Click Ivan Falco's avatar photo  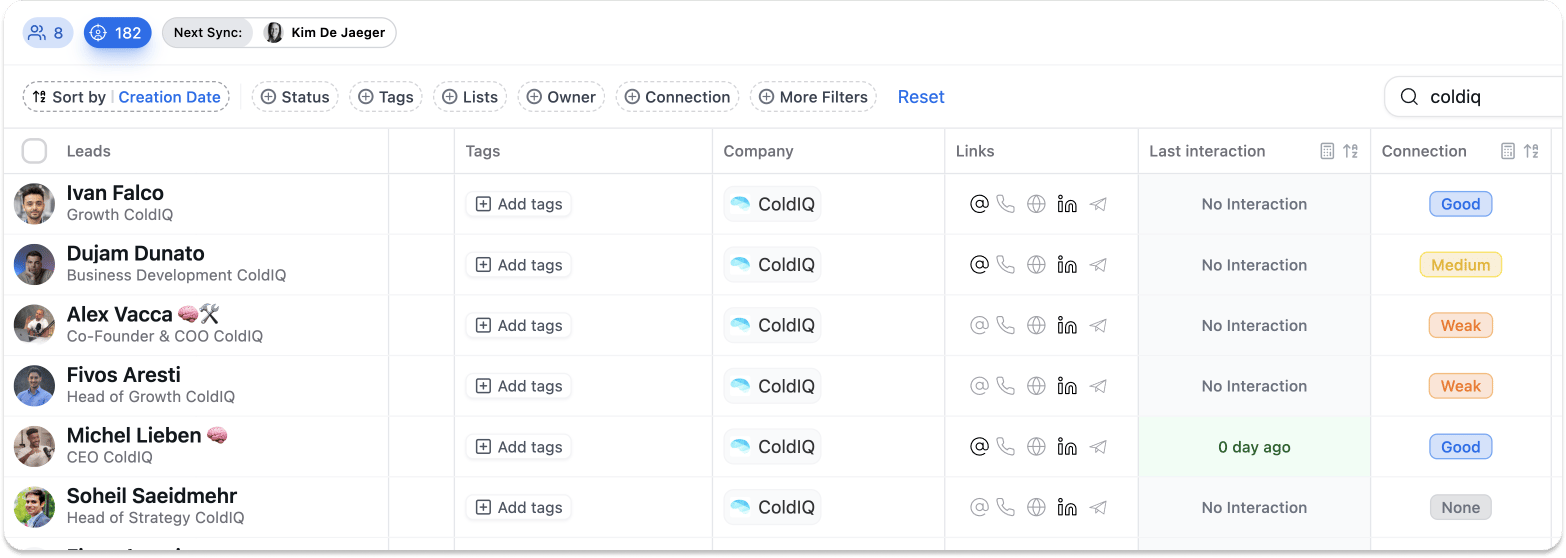tap(34, 204)
